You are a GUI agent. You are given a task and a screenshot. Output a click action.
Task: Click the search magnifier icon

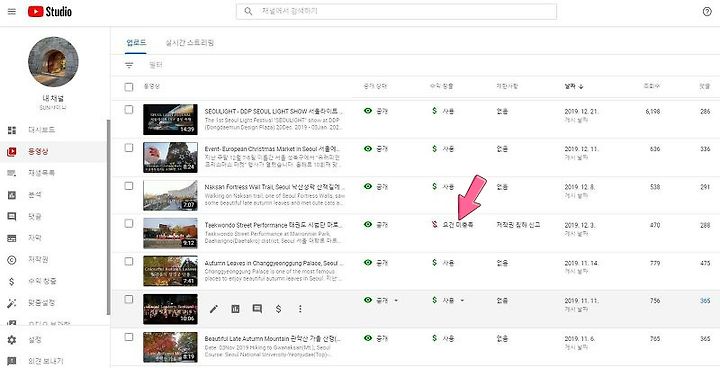click(248, 11)
